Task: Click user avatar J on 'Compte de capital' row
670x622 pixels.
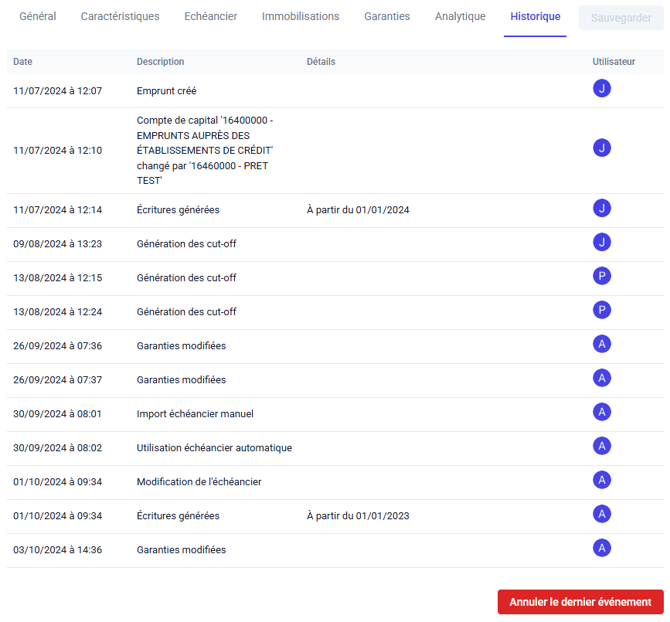Action: [601, 148]
